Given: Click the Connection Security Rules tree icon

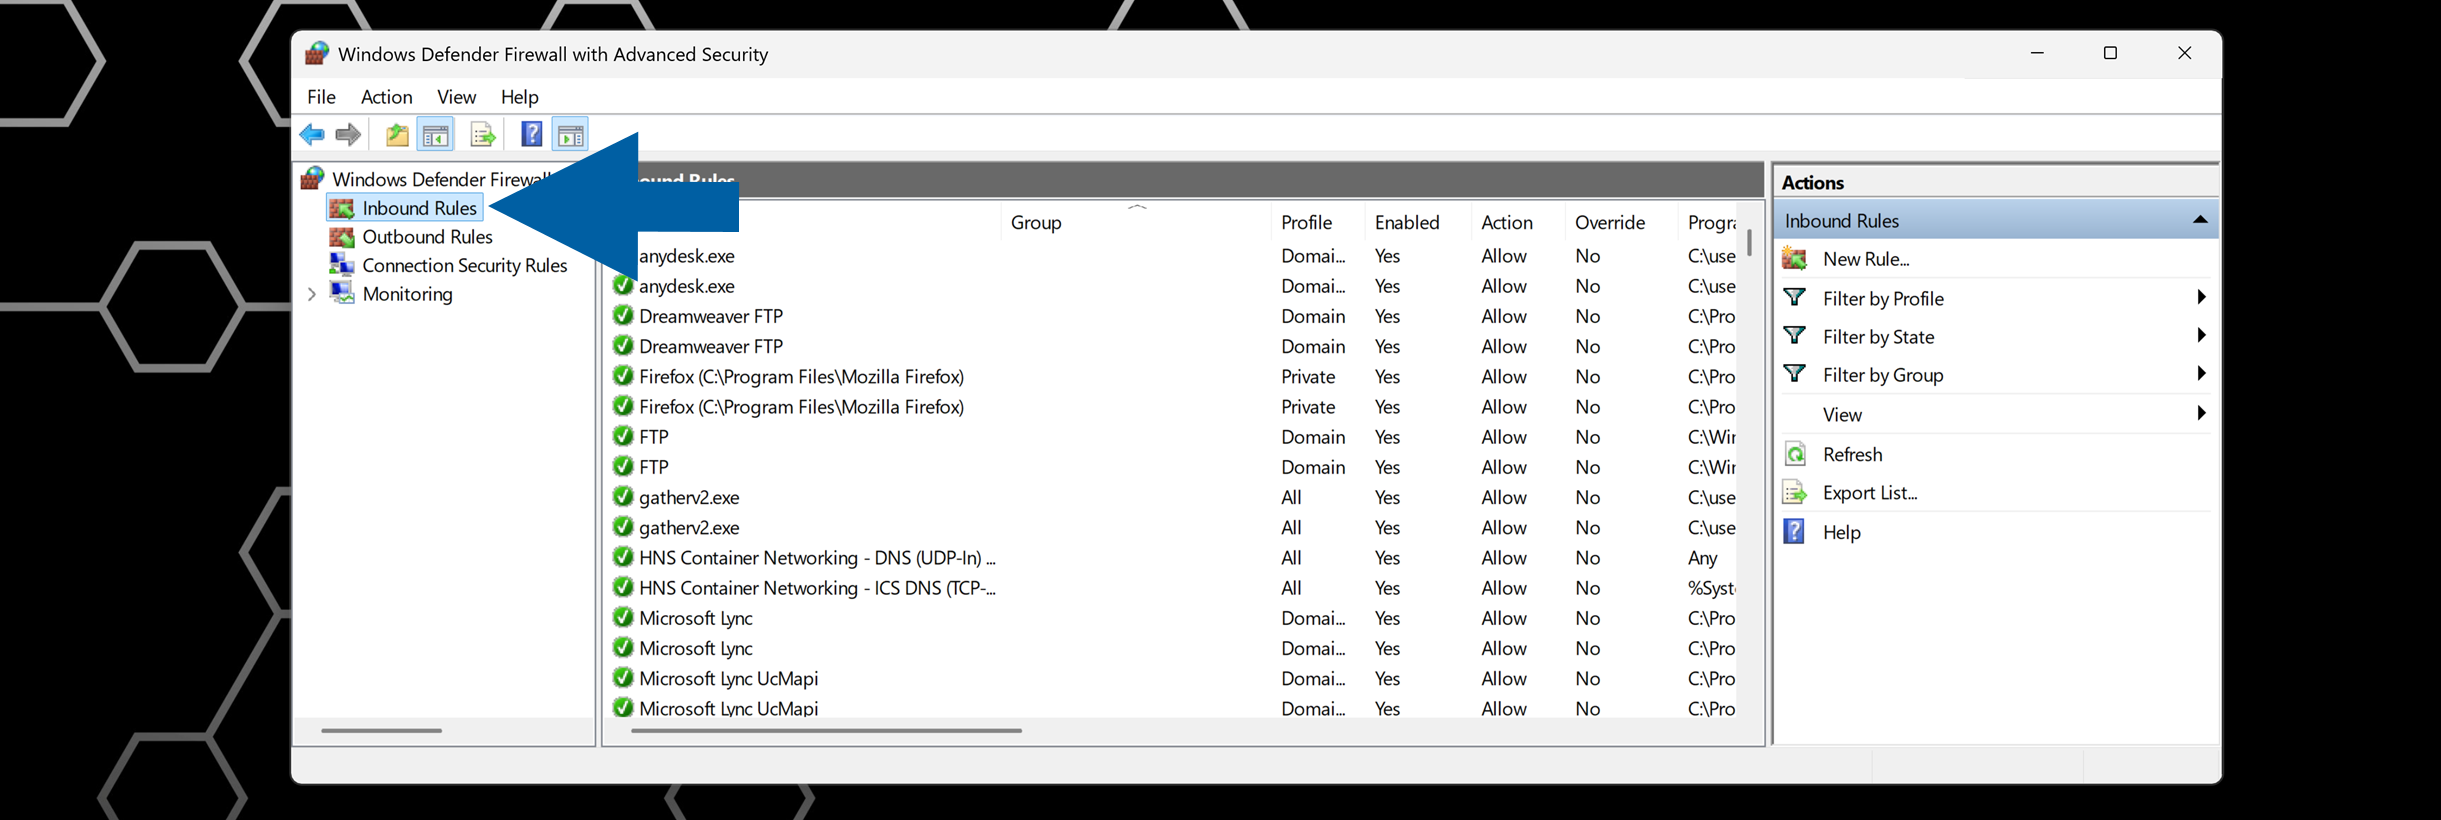Looking at the screenshot, I should click(x=342, y=265).
